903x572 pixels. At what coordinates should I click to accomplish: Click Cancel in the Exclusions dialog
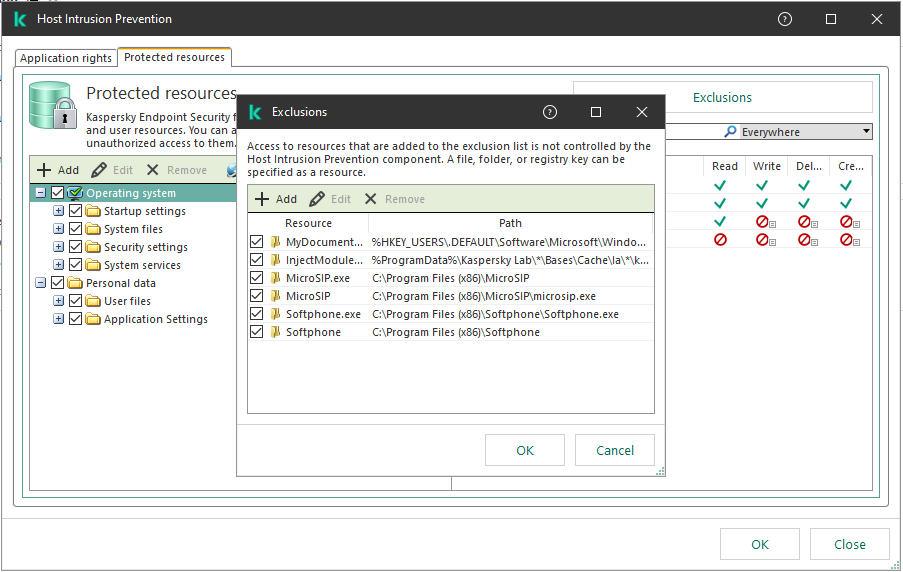614,450
